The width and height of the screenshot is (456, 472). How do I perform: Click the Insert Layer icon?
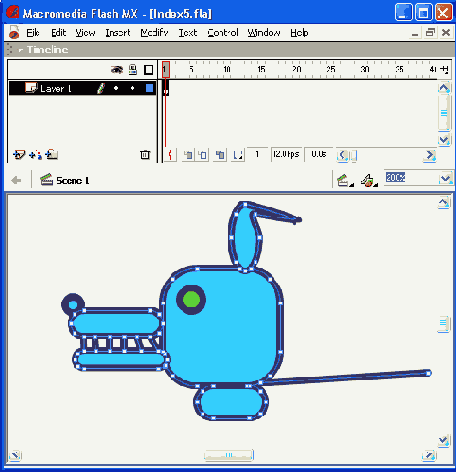click(x=19, y=155)
